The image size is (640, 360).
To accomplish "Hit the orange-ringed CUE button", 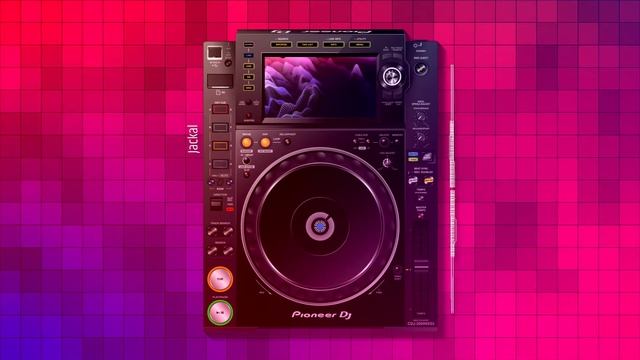I will tap(220, 279).
